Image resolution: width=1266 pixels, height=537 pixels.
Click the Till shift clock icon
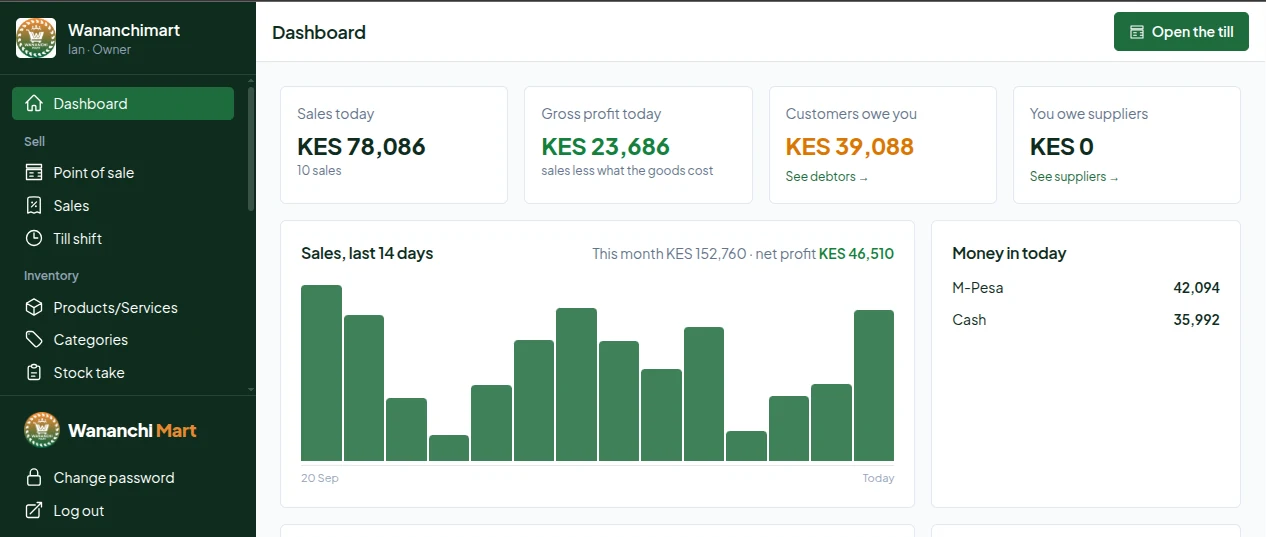point(34,238)
